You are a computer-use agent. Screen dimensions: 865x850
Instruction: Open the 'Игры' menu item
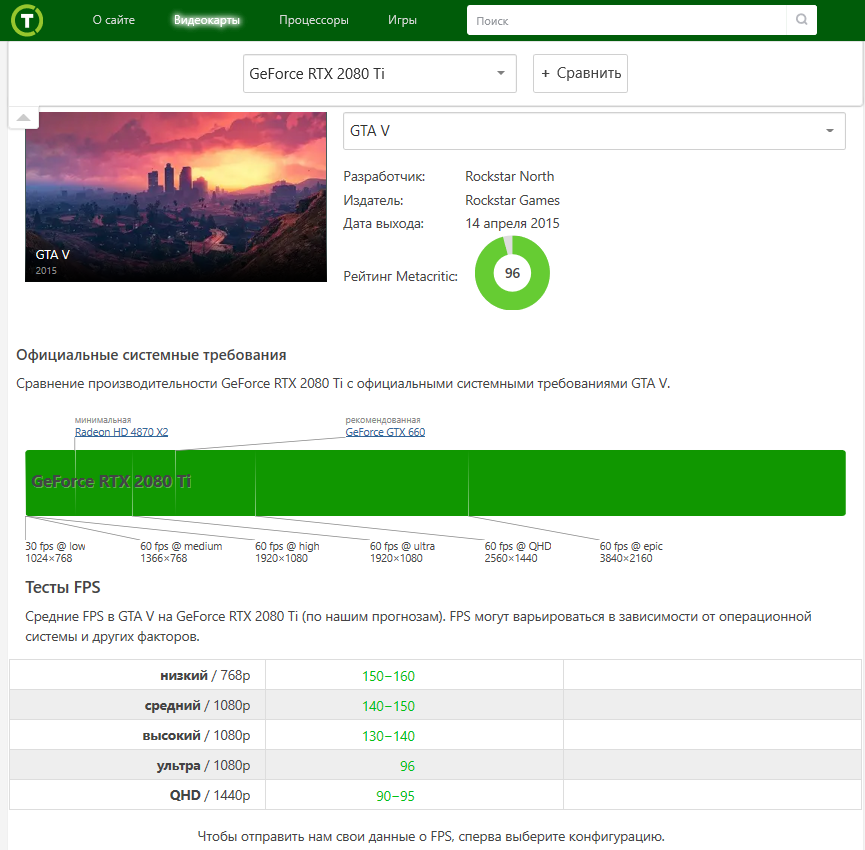[402, 20]
